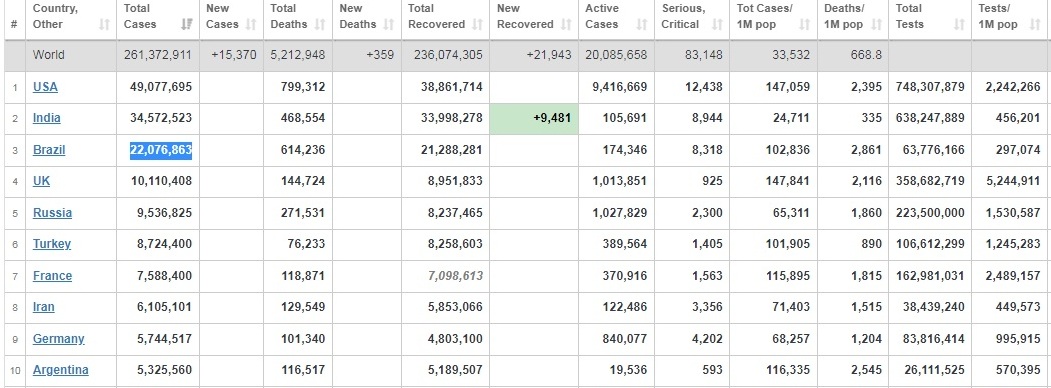Viewport: 1051px width, 388px height.
Task: Sort by Total Recovered arrows icon
Action: tap(477, 25)
